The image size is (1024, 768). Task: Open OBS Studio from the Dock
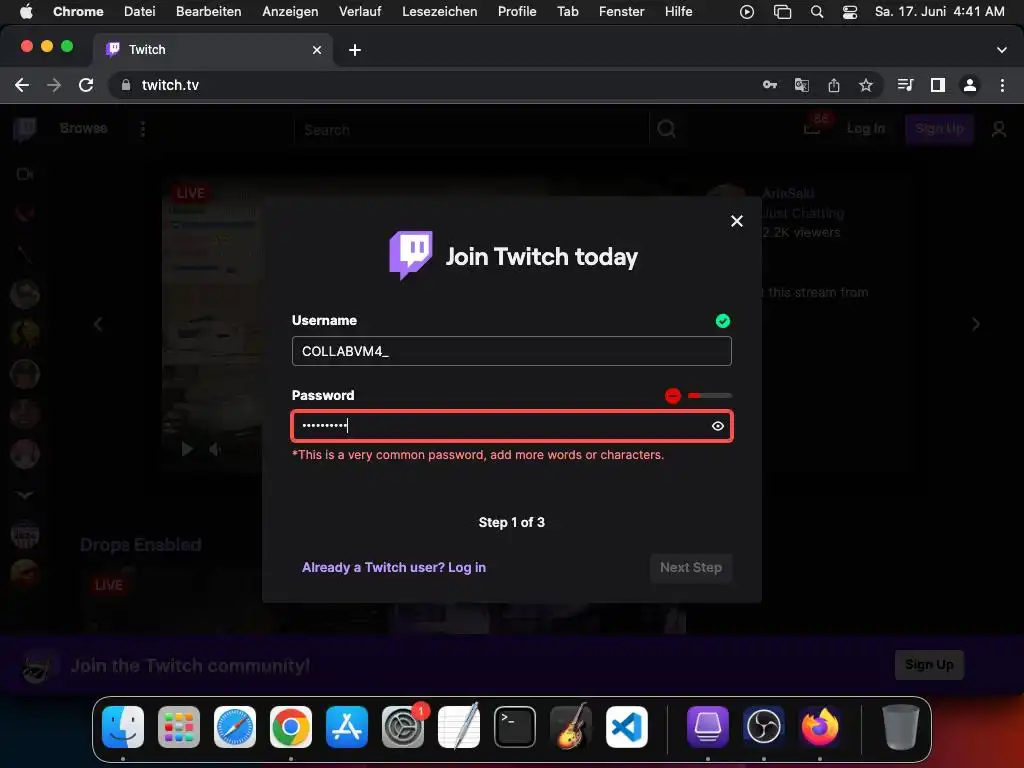763,727
